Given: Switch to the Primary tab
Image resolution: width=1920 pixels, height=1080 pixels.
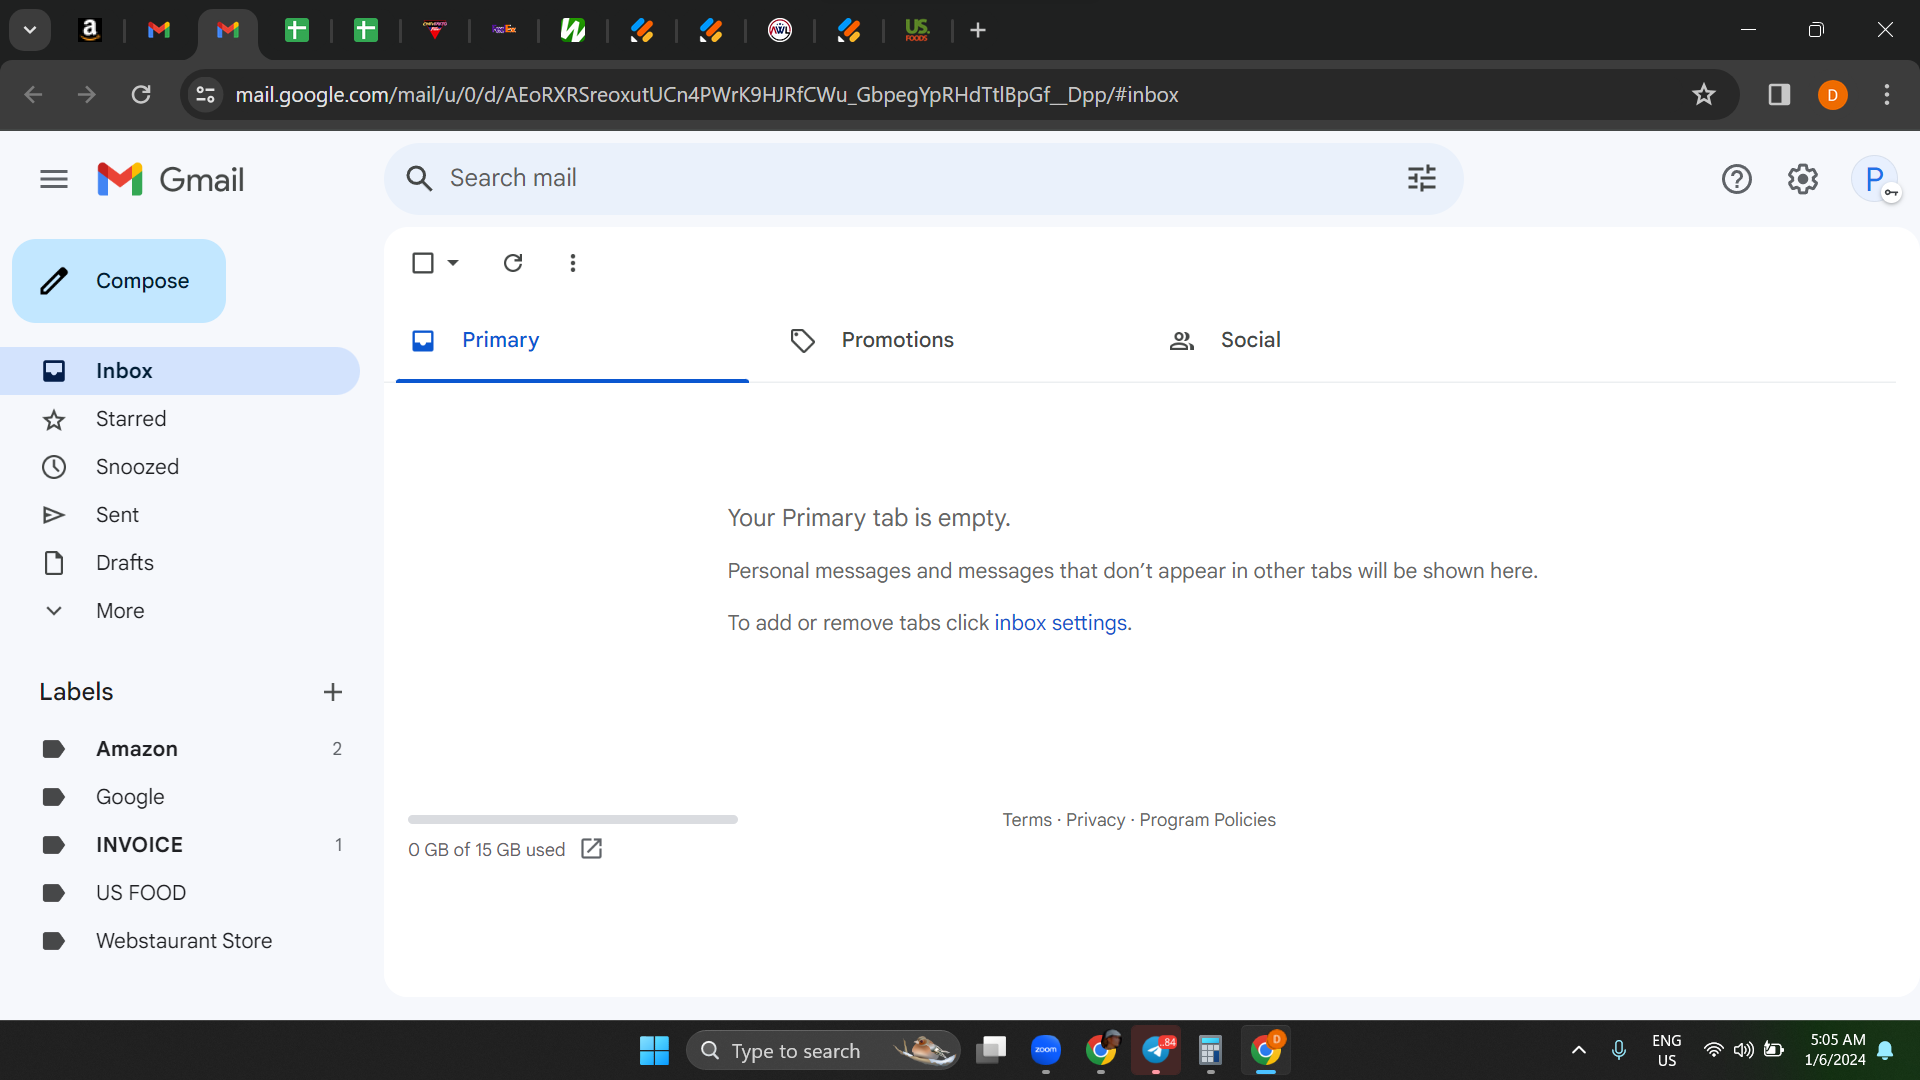Looking at the screenshot, I should pyautogui.click(x=572, y=340).
